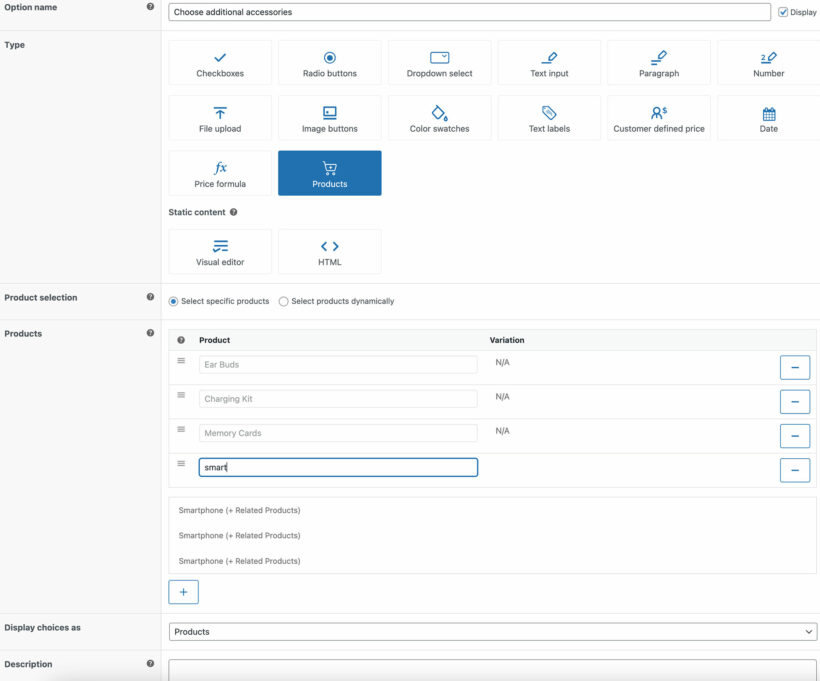Image resolution: width=820 pixels, height=681 pixels.
Task: Select the Radio buttons option type
Action: [x=329, y=62]
